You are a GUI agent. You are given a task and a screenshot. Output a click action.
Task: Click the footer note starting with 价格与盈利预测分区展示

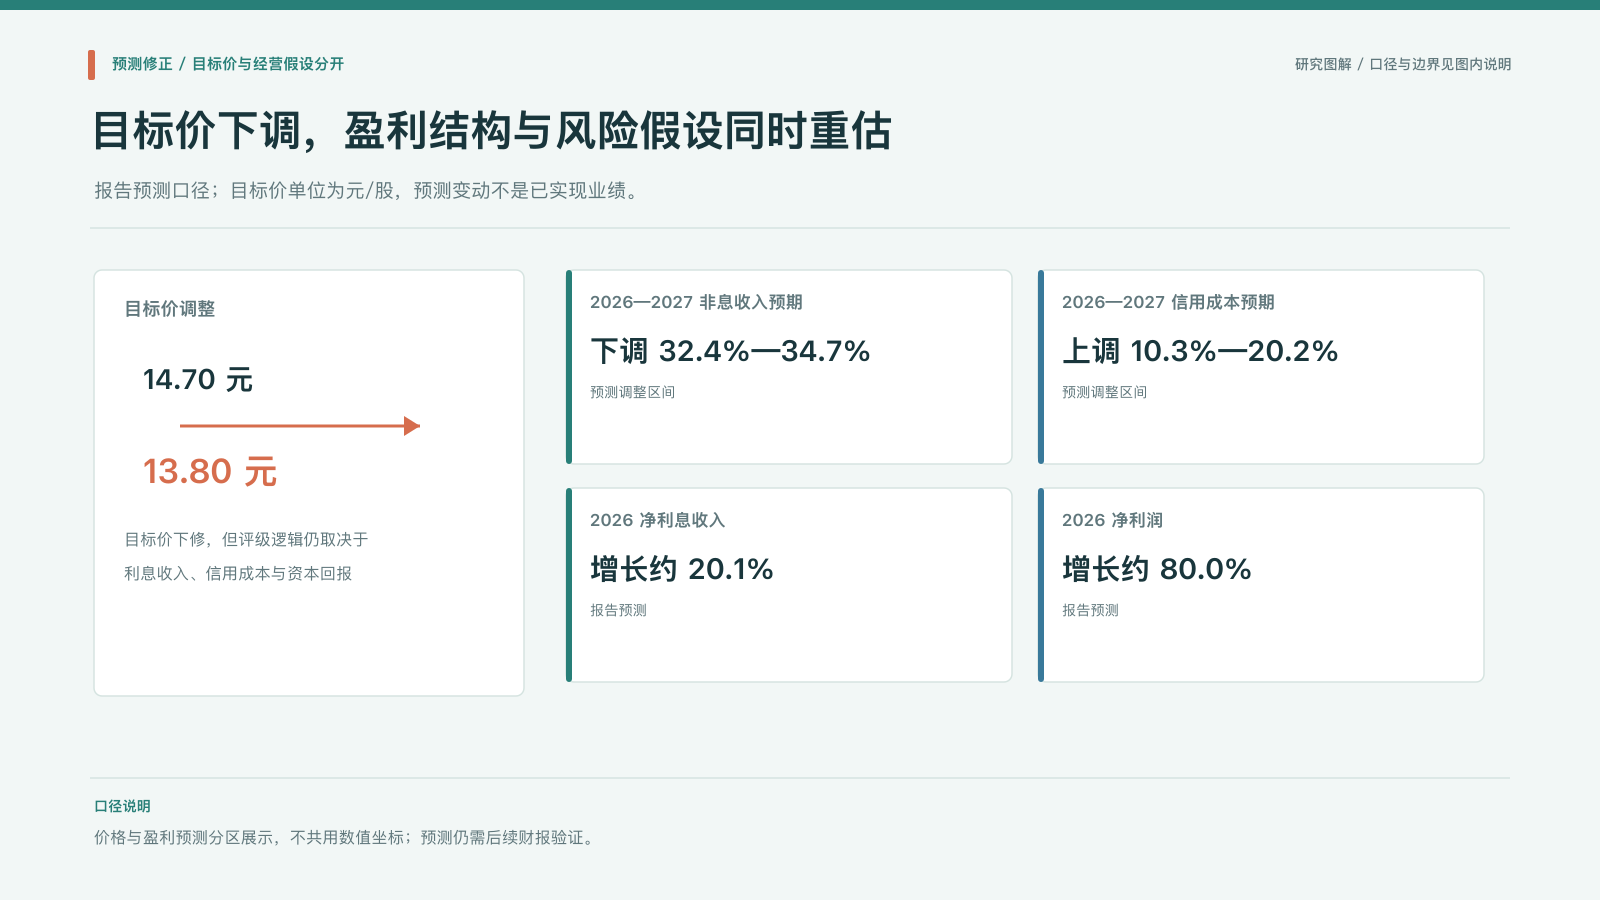coord(346,837)
